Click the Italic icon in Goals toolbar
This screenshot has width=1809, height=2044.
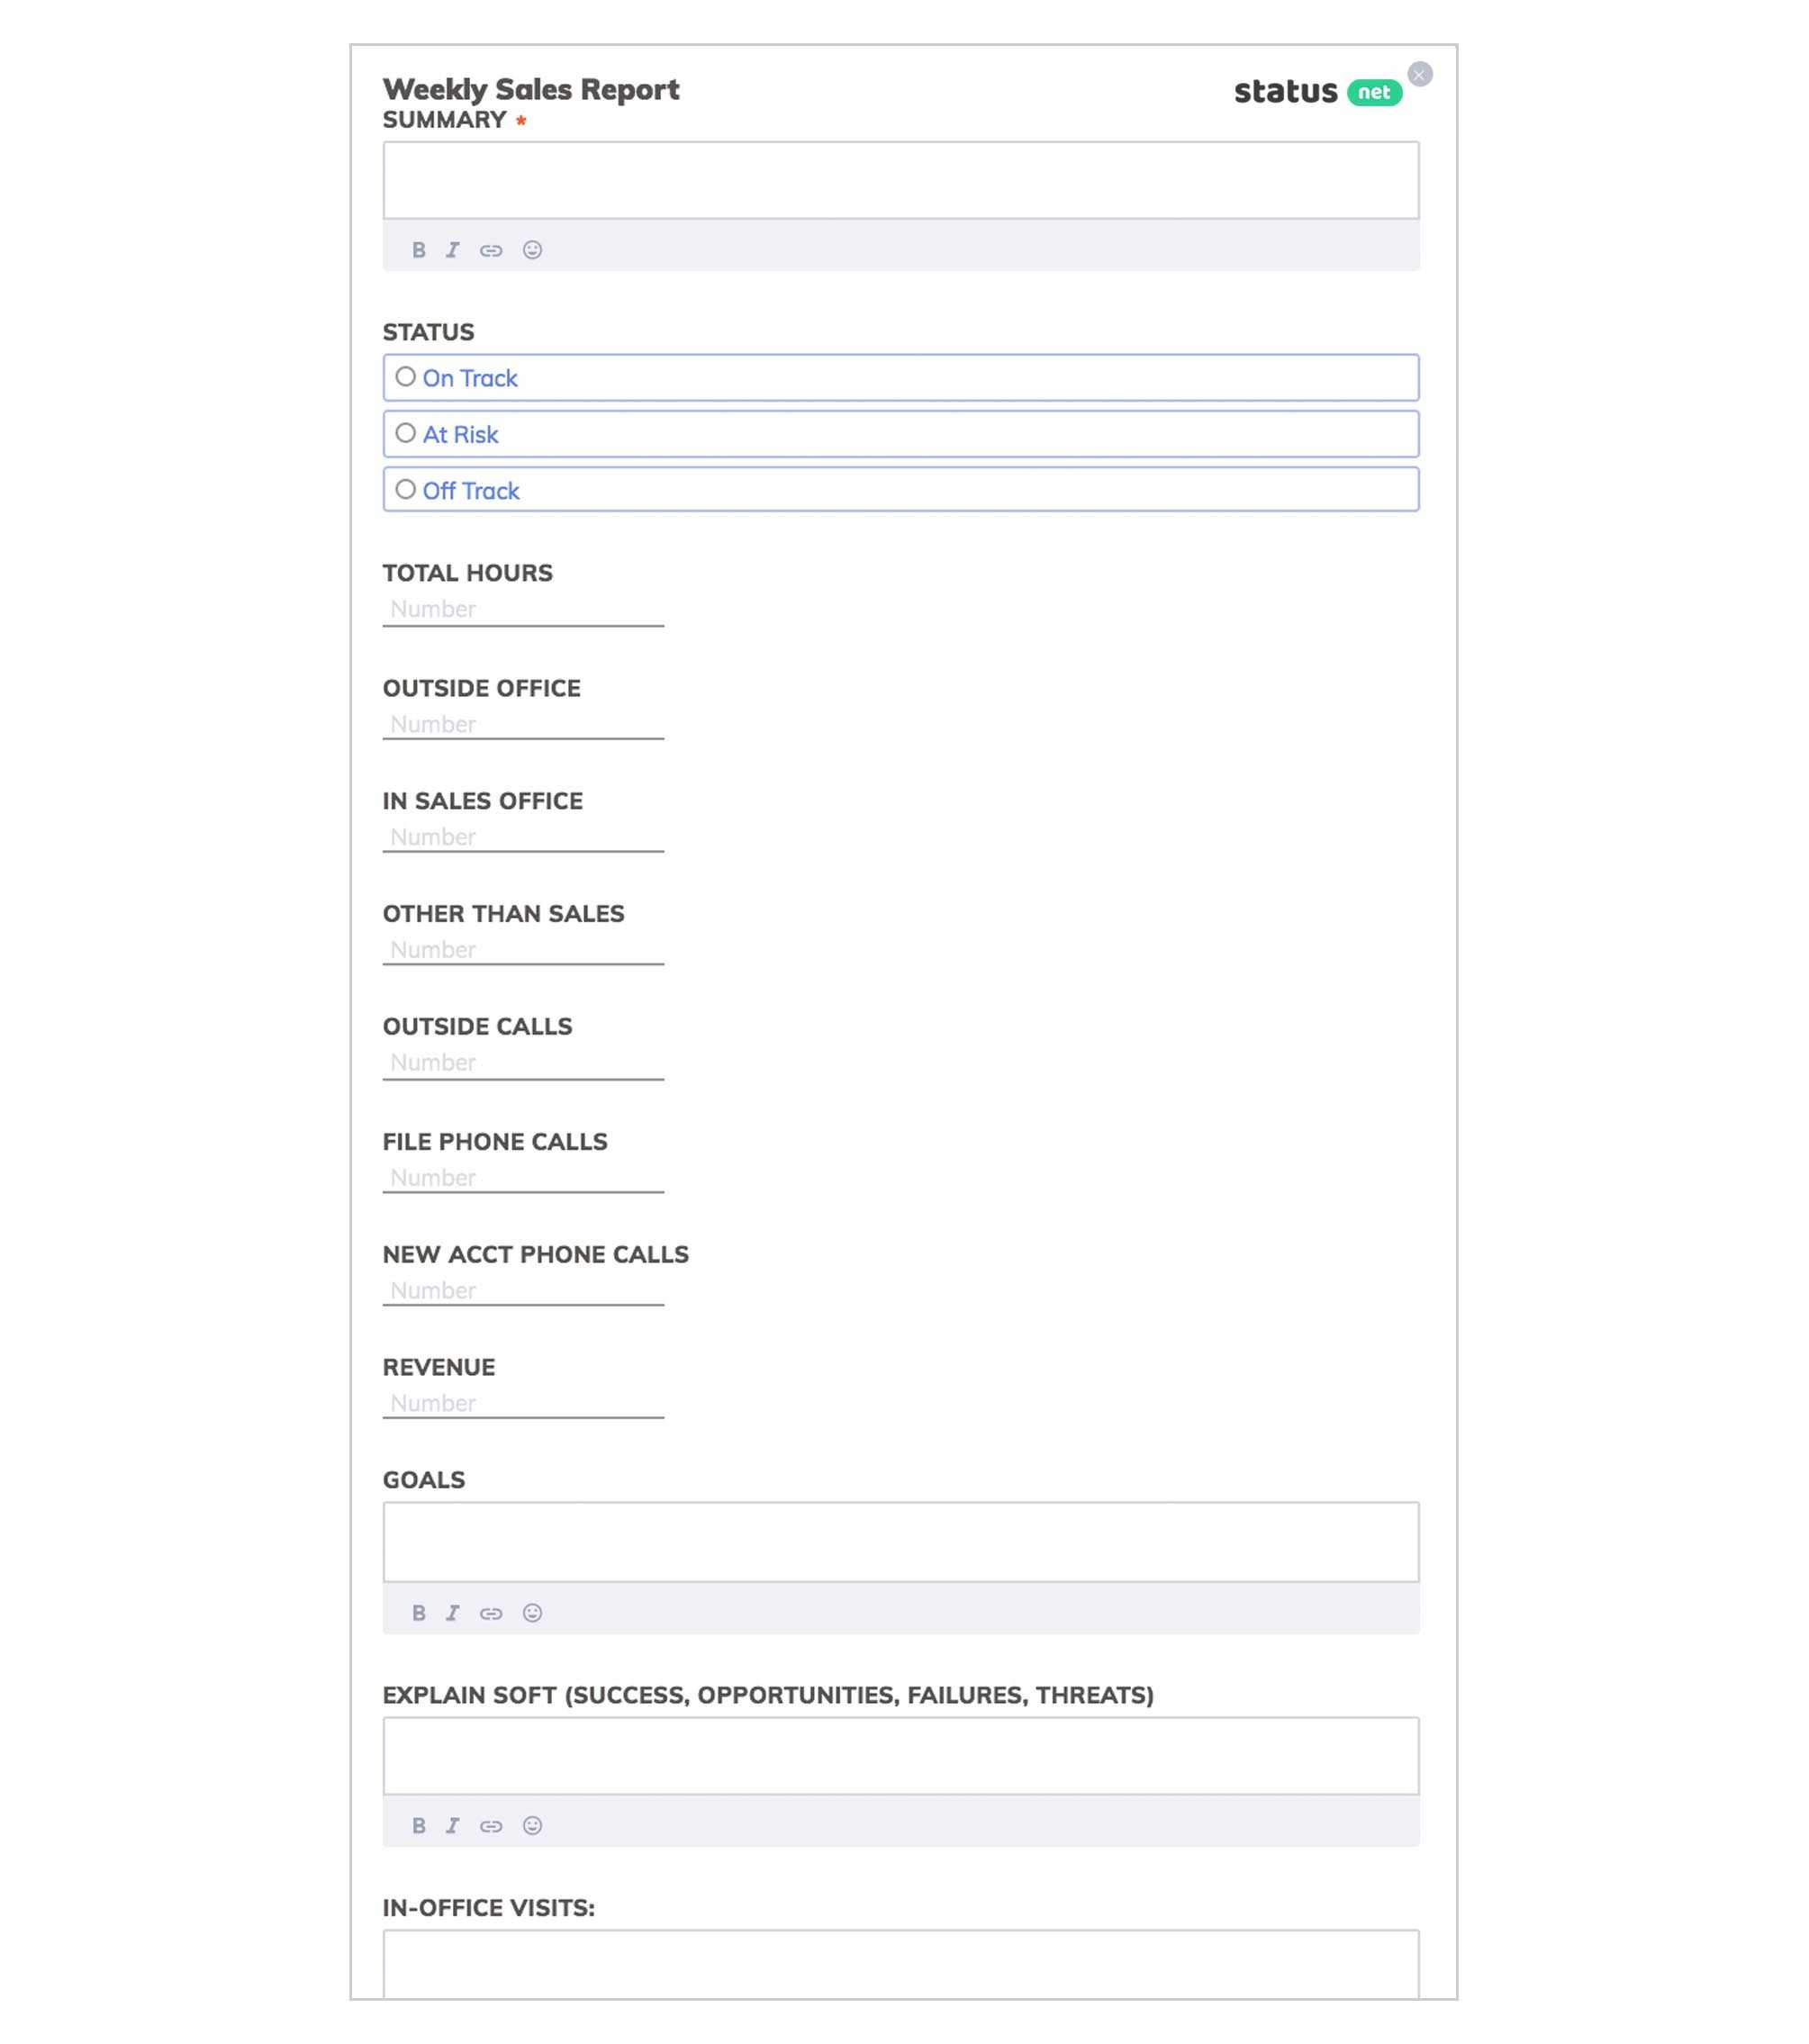[x=454, y=1611]
